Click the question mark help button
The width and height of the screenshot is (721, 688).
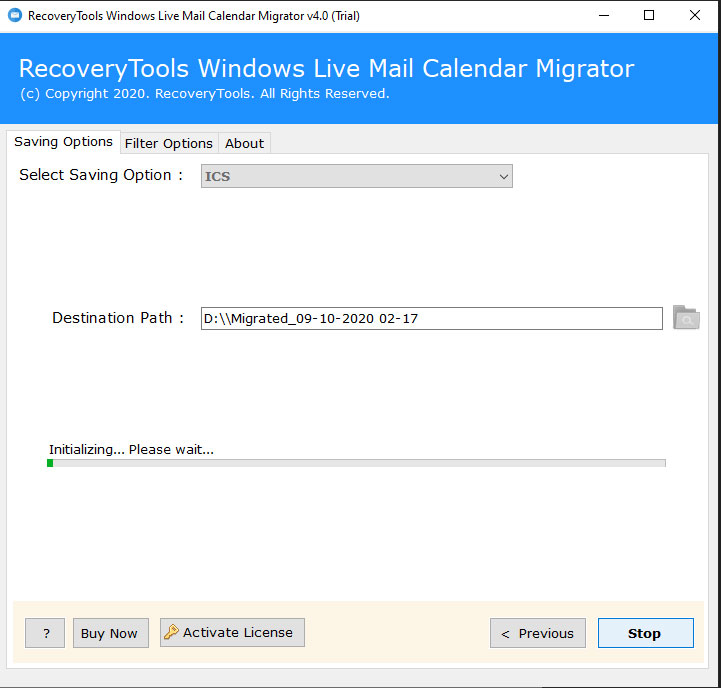[45, 633]
